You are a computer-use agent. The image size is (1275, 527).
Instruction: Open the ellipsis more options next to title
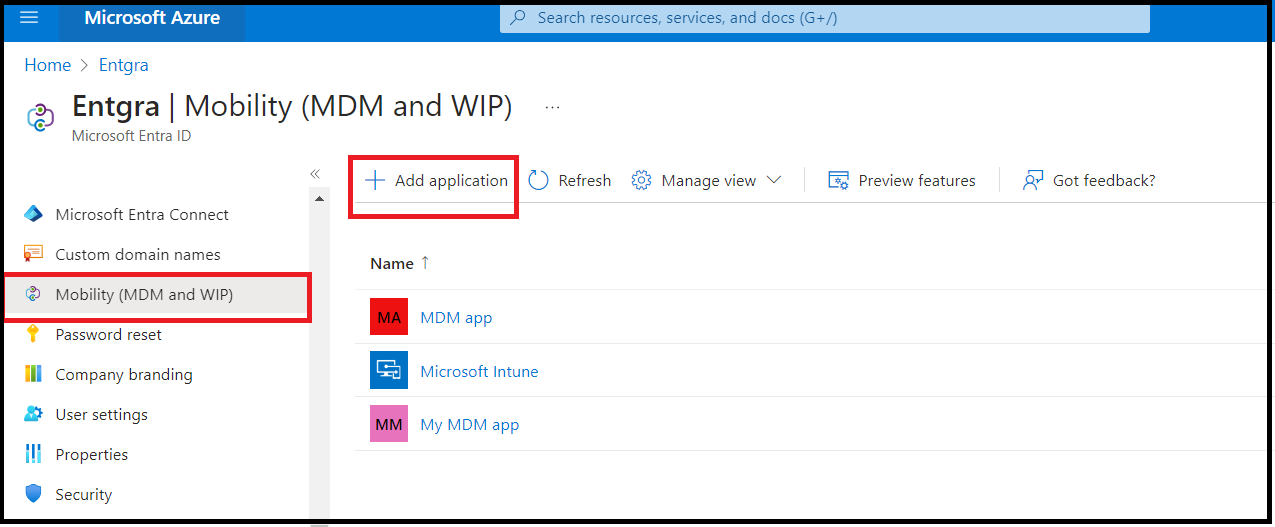point(553,107)
